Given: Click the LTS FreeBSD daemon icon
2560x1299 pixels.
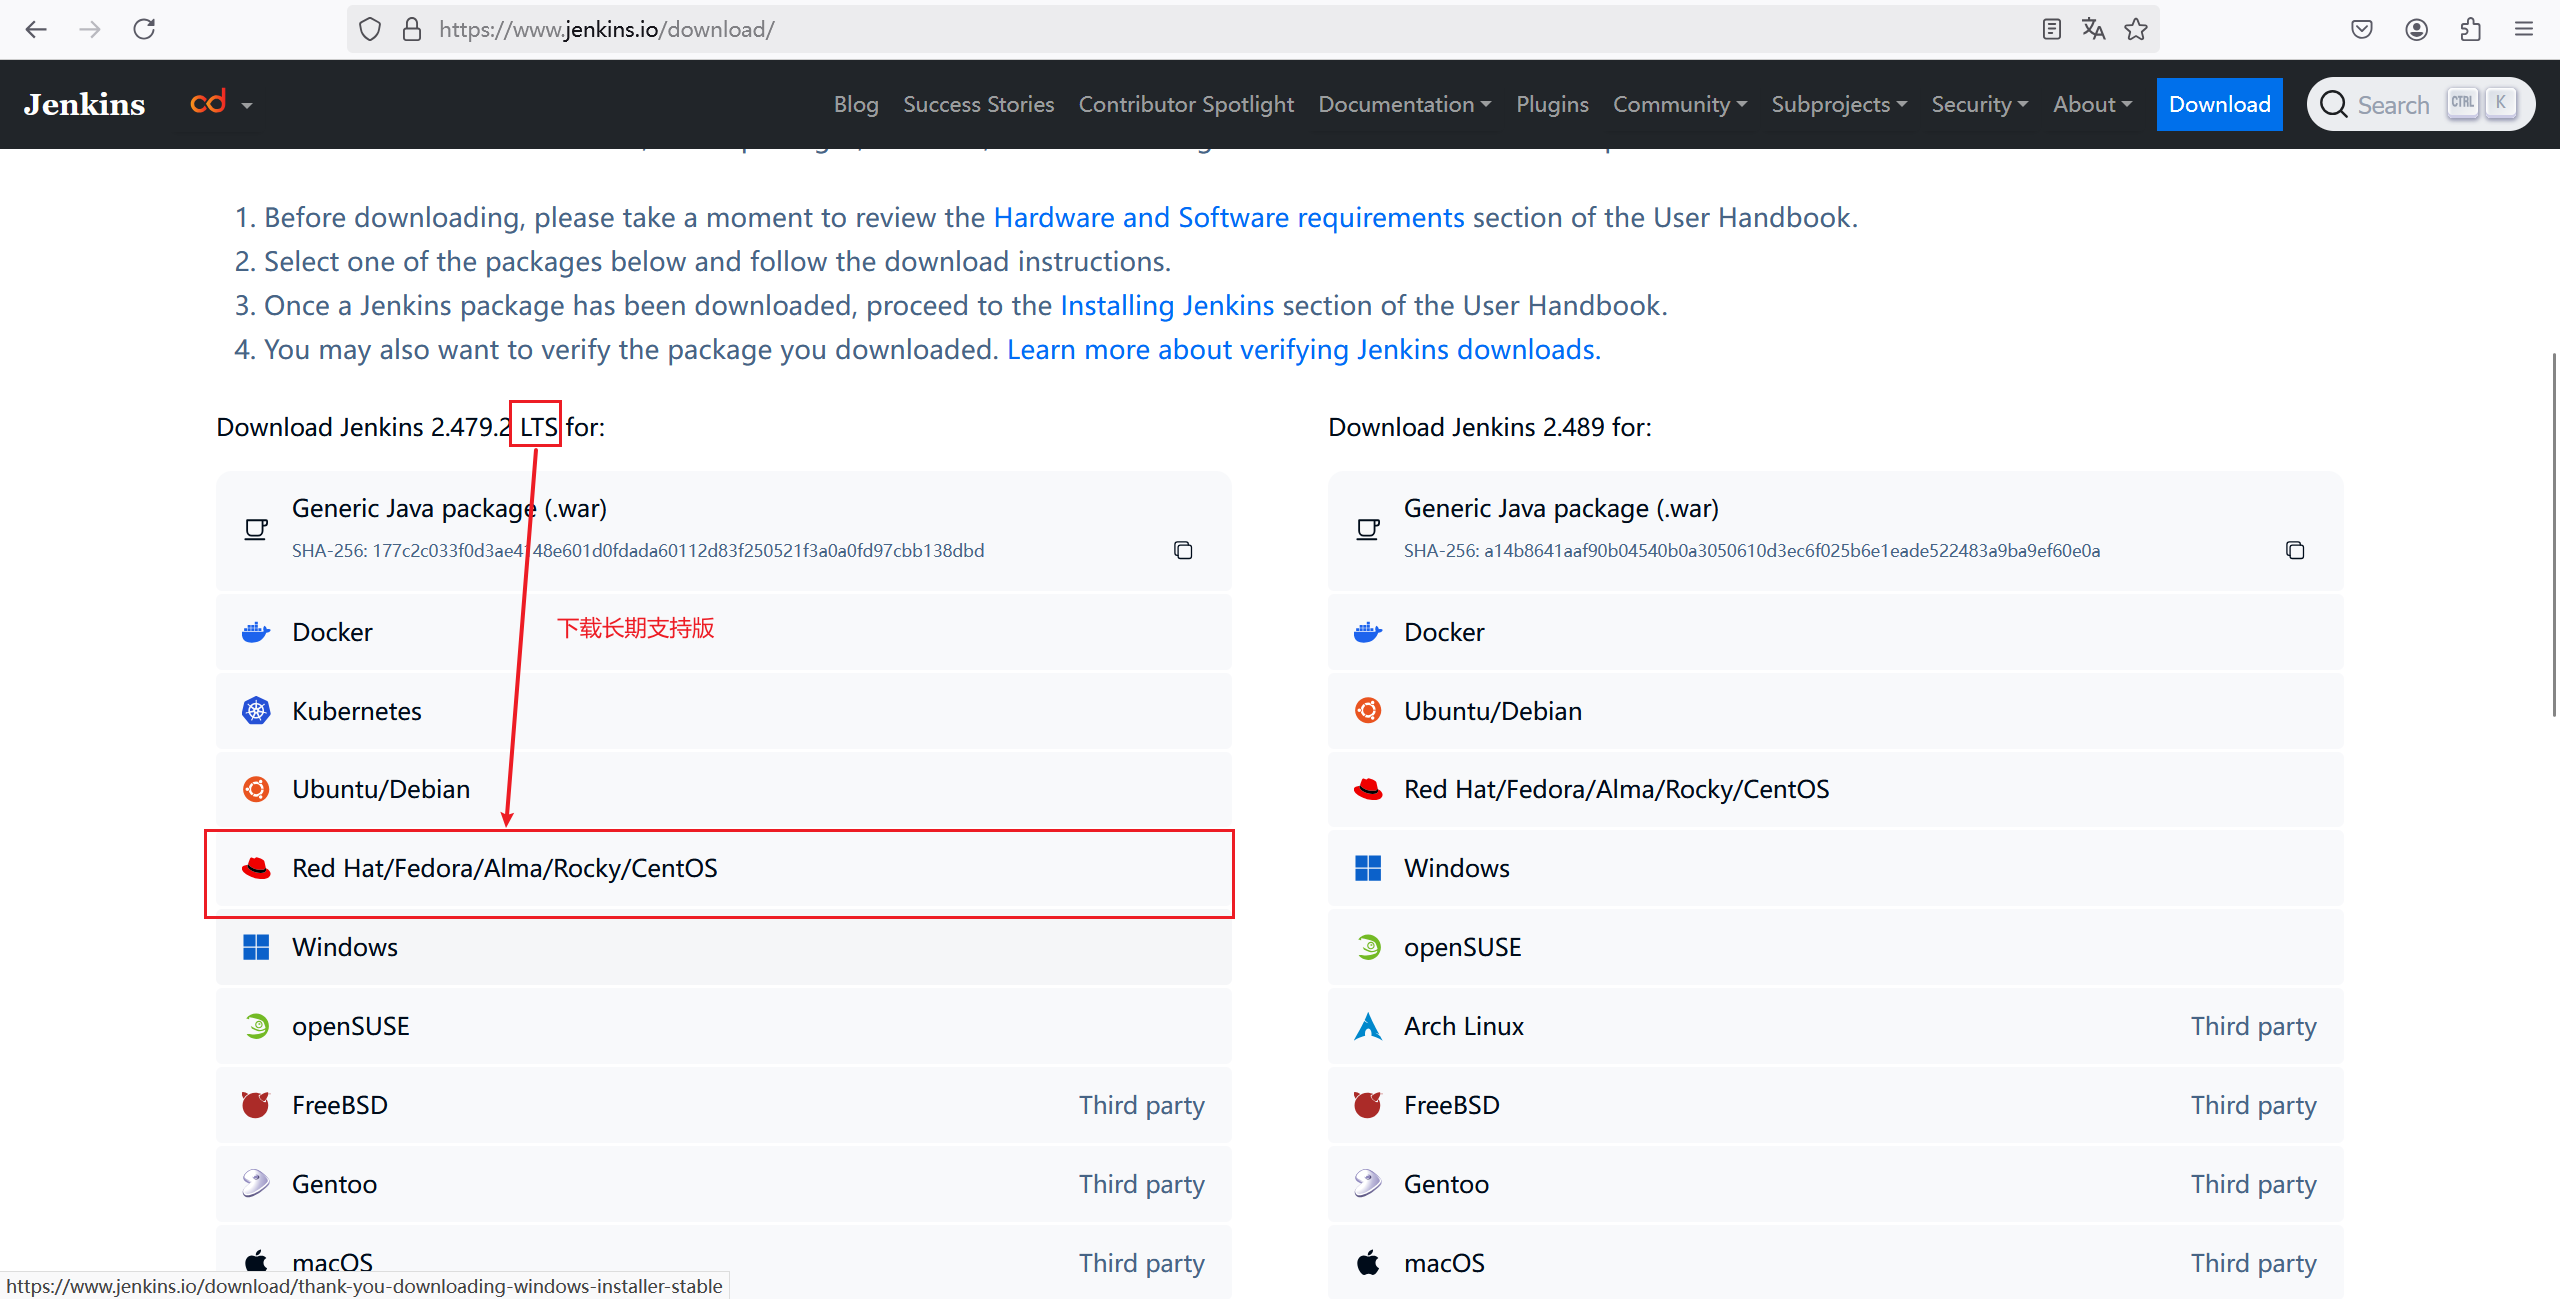Looking at the screenshot, I should tap(256, 1105).
